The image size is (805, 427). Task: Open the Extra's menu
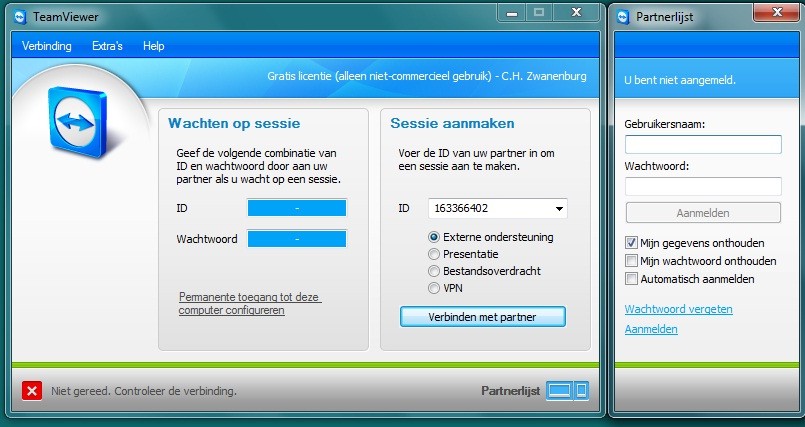pos(107,46)
